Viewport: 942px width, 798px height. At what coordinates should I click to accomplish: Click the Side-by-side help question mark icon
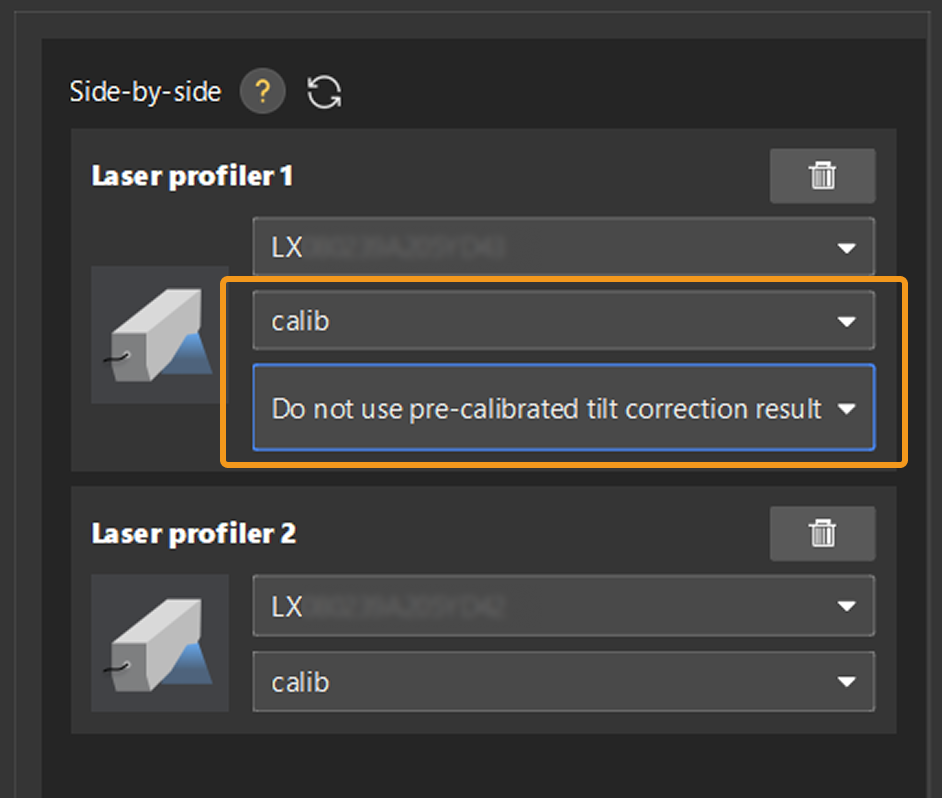click(x=262, y=91)
